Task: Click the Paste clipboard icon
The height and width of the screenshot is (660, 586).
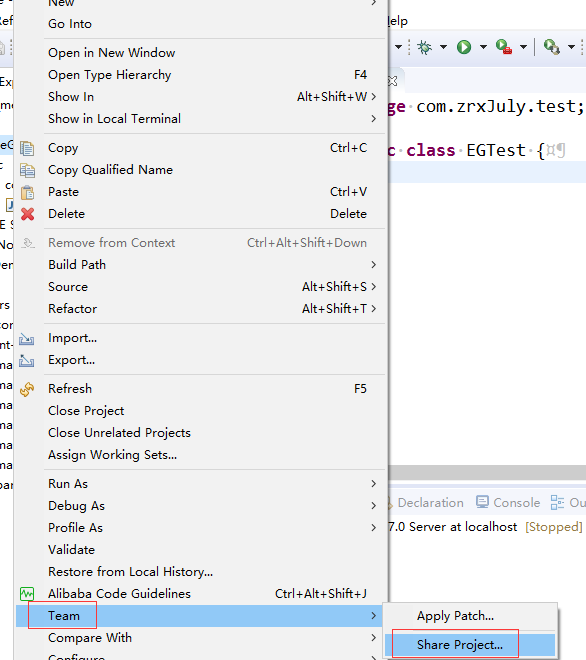Action: coord(27,192)
